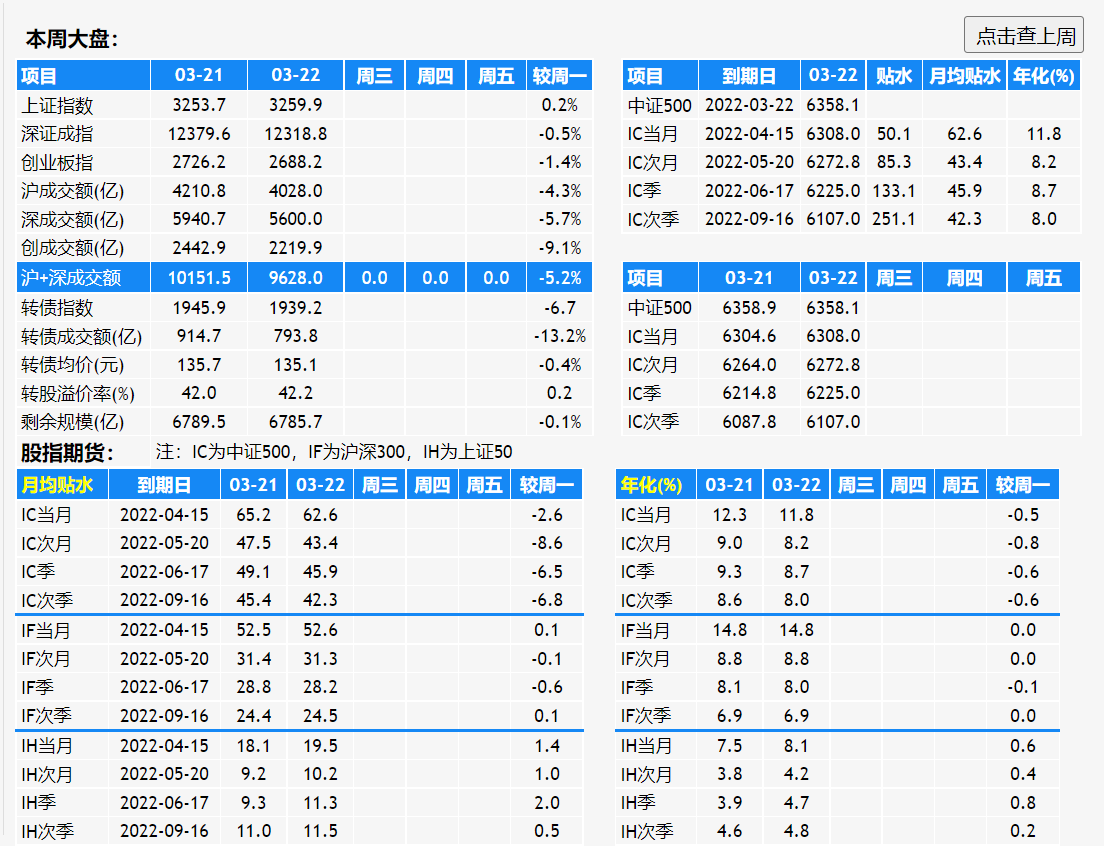Screen dimensions: 1104x846
Task: Click the 年化(%) header in top-right table
Action: point(1043,75)
